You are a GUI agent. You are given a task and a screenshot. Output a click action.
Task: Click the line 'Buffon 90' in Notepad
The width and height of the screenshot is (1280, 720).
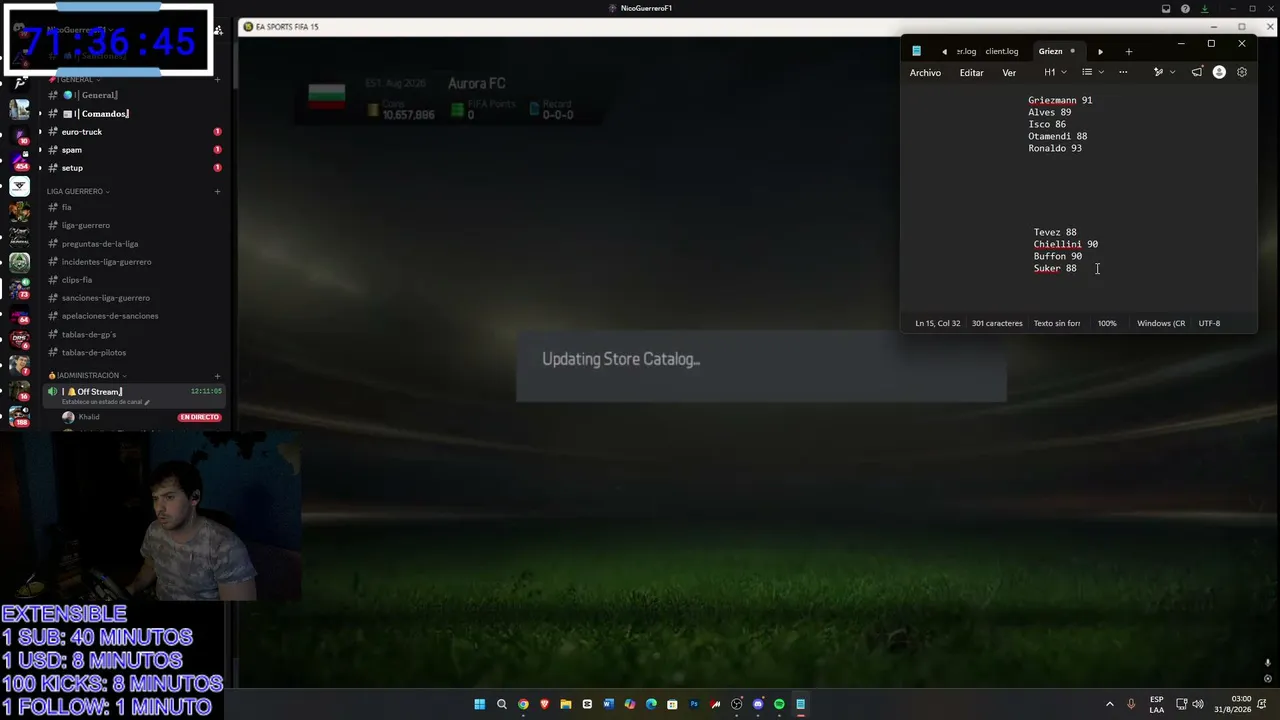point(1058,256)
